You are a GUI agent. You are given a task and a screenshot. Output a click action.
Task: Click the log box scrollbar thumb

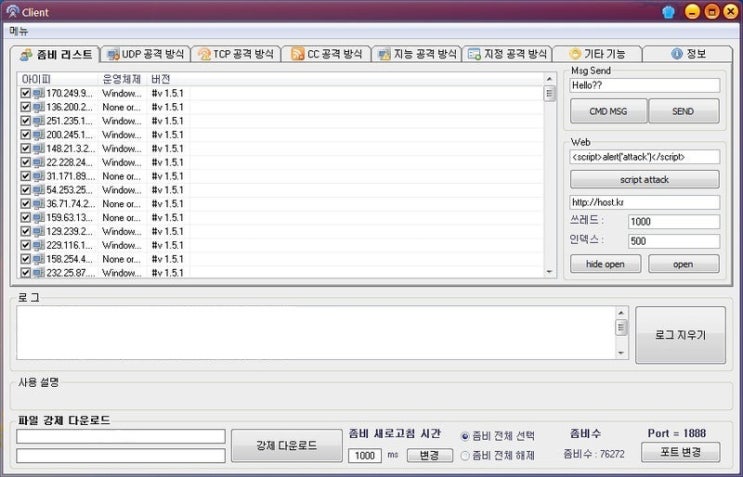[x=621, y=327]
